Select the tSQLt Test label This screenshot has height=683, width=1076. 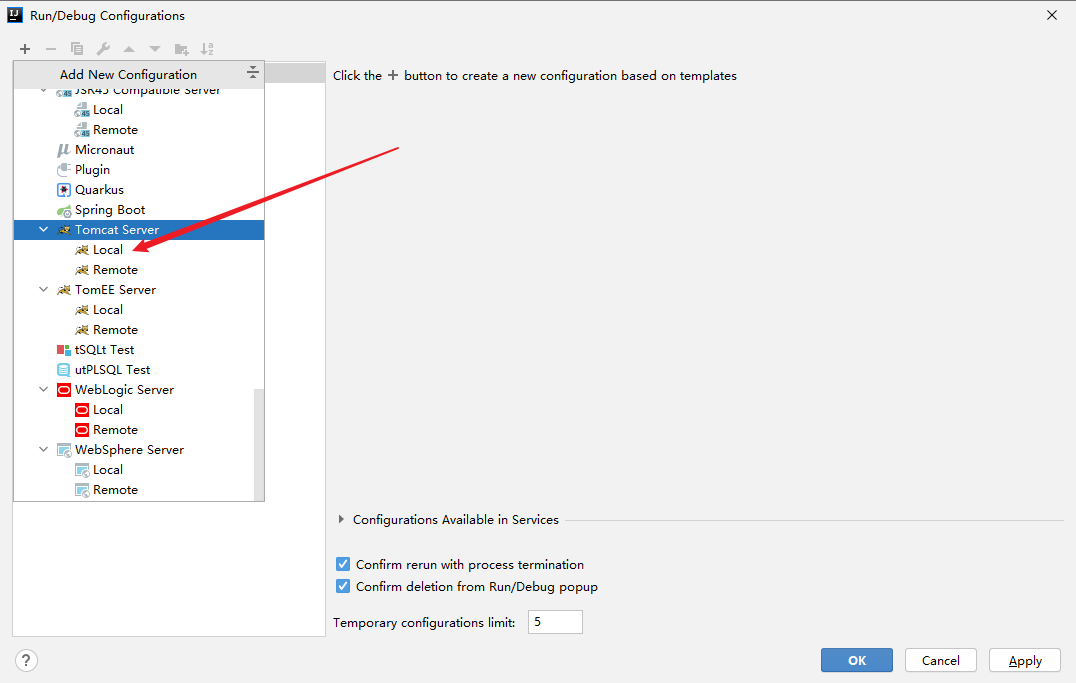104,350
